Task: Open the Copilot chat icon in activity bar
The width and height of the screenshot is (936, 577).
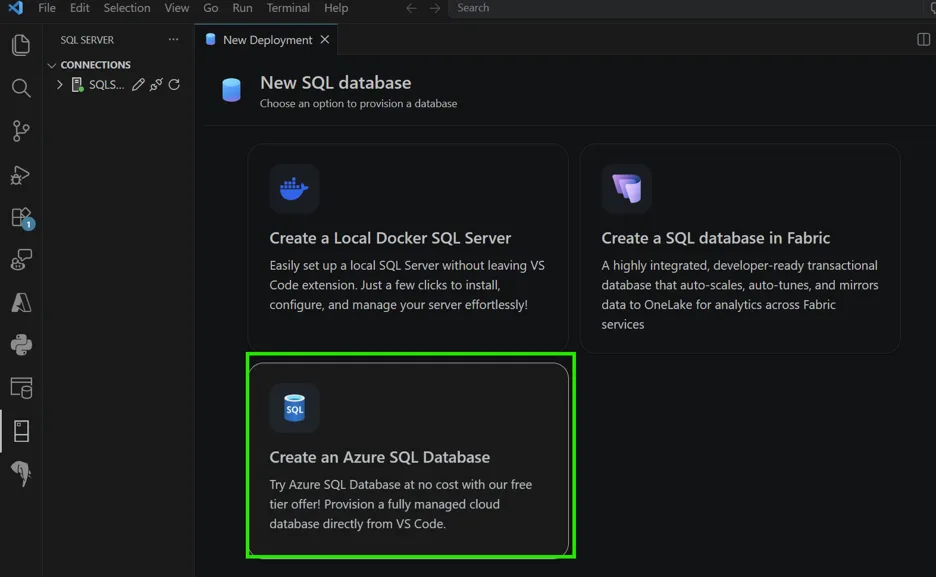Action: (x=21, y=260)
